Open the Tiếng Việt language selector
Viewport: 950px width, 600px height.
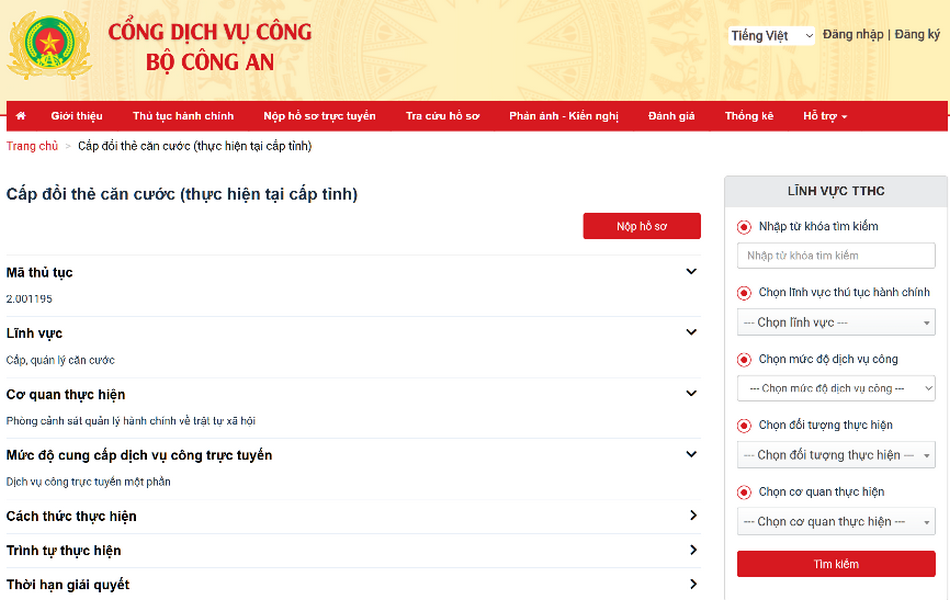[x=771, y=36]
